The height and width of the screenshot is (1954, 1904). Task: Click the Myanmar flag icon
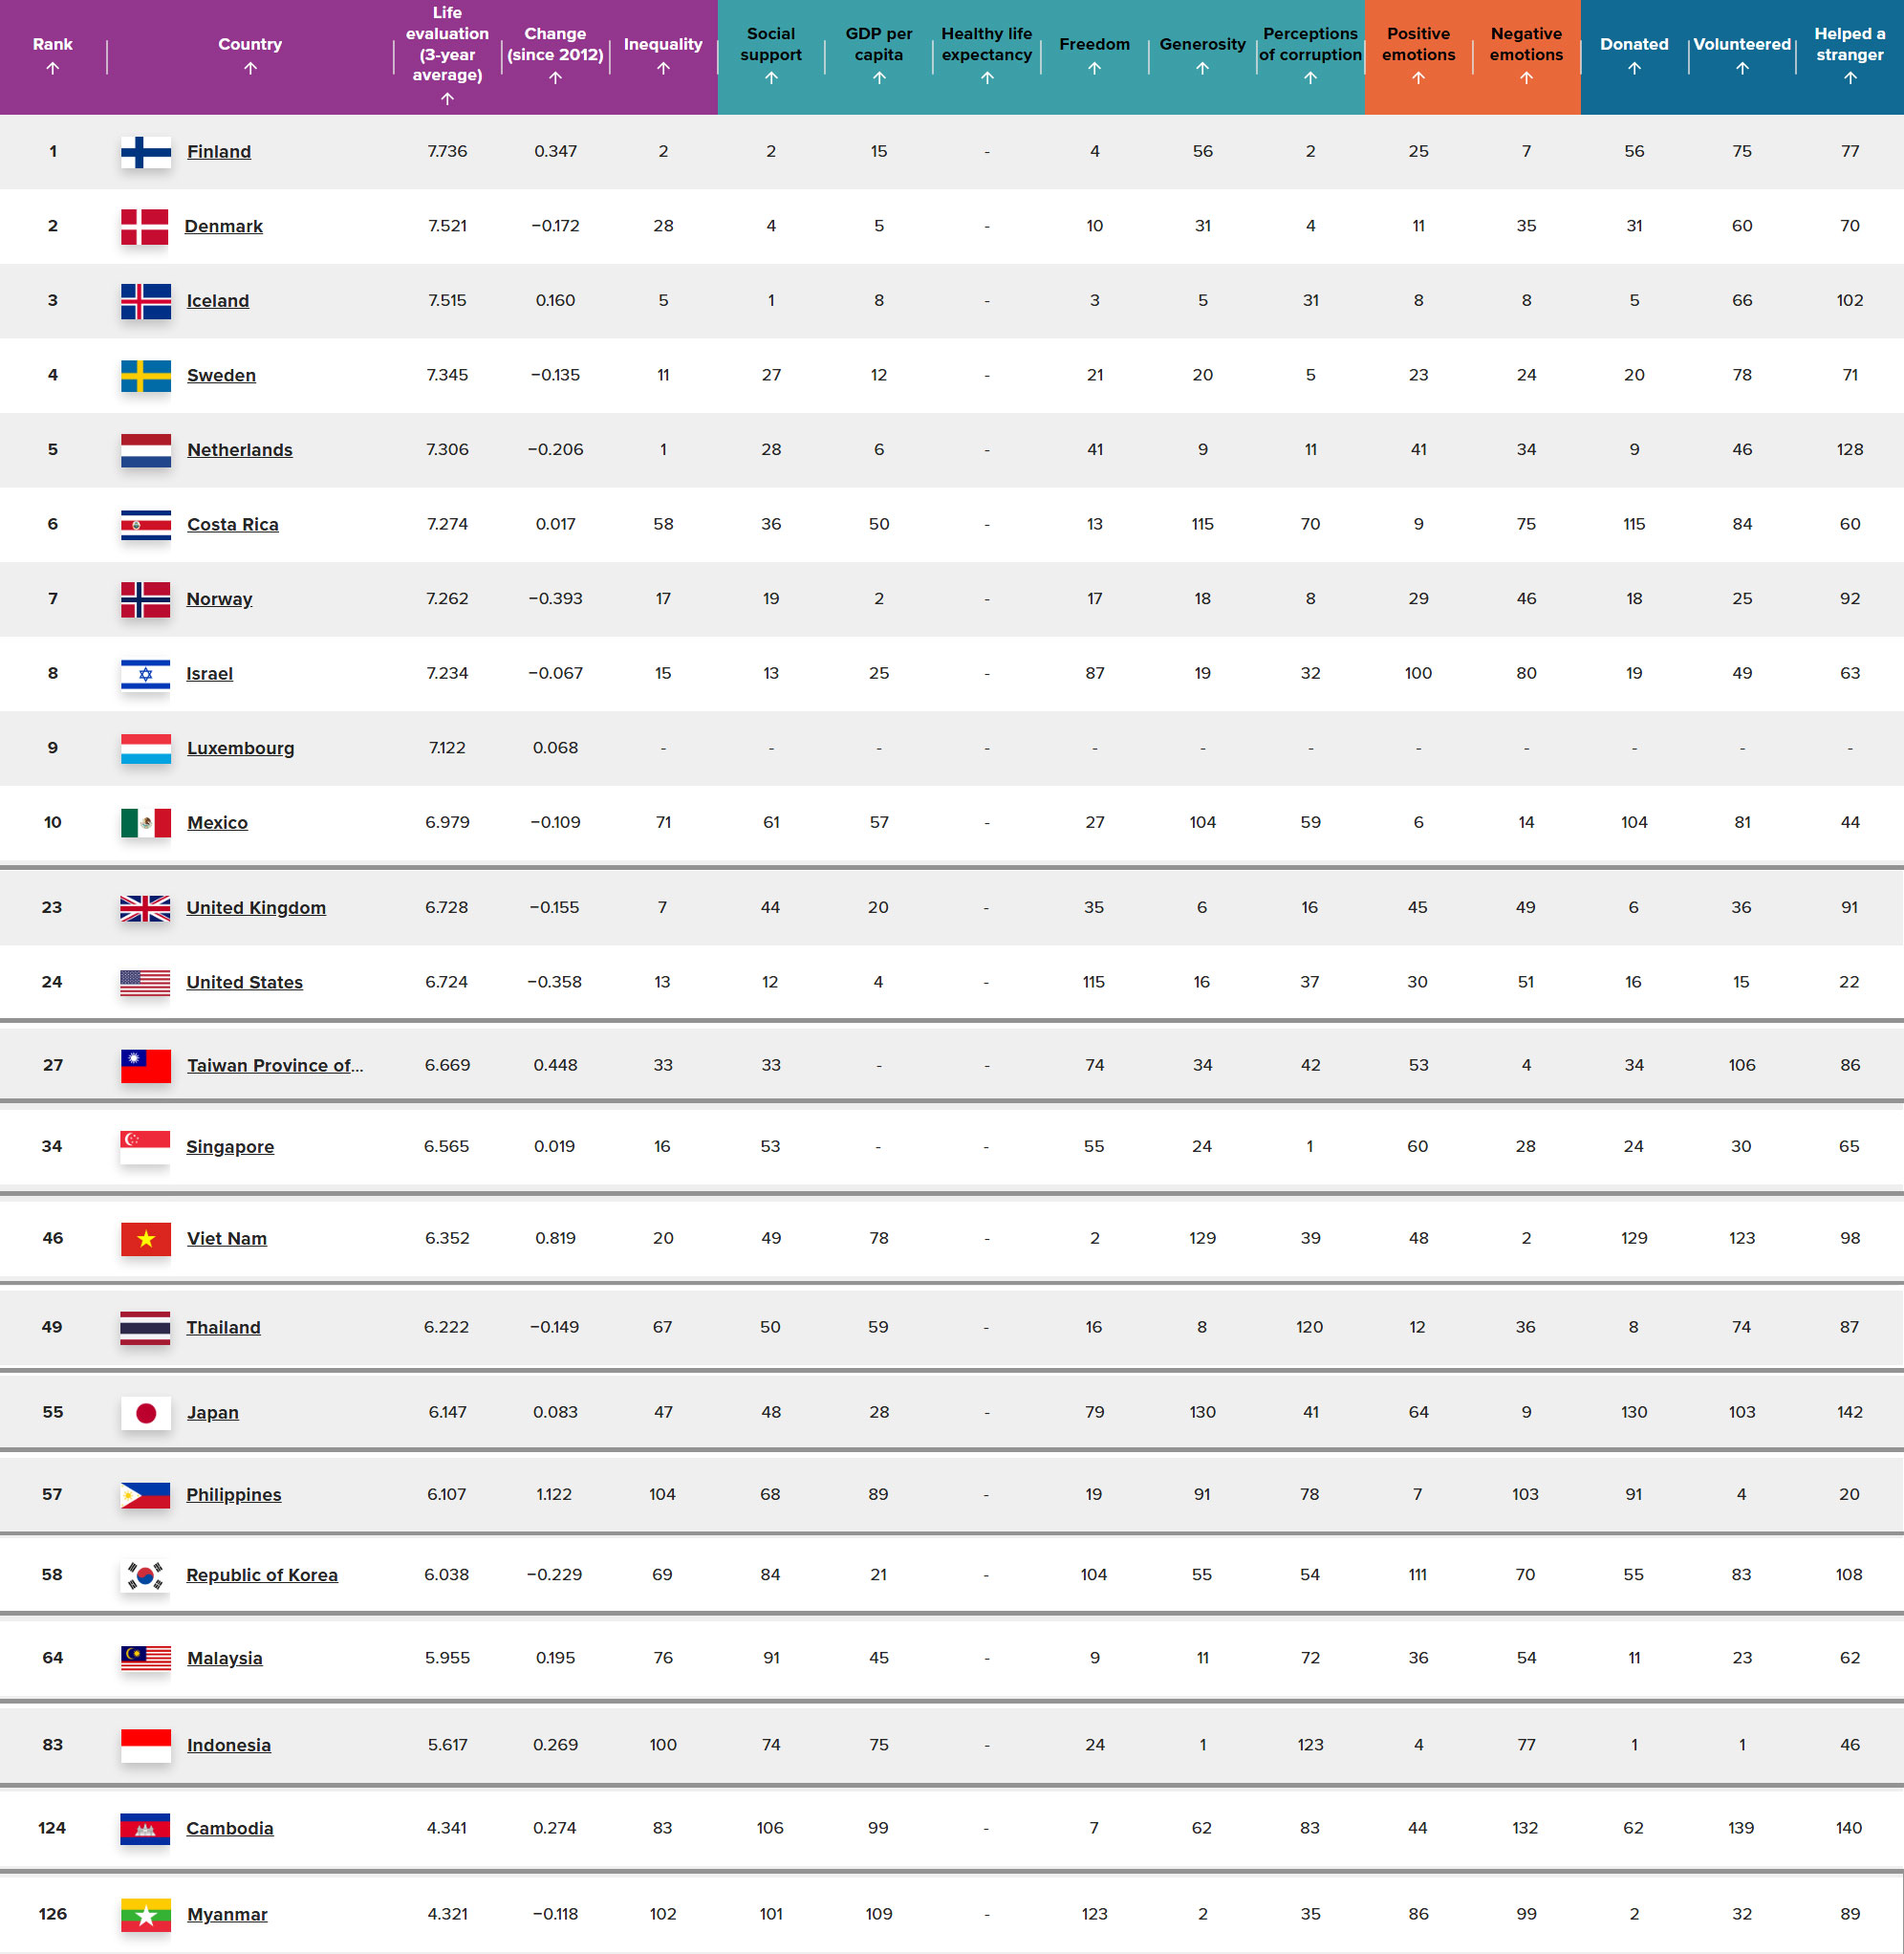[145, 1914]
